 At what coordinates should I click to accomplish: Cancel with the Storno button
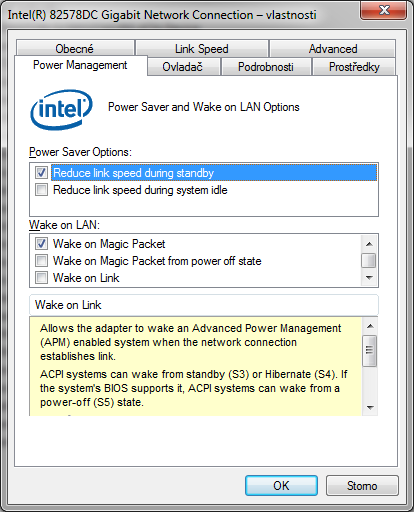(362, 486)
